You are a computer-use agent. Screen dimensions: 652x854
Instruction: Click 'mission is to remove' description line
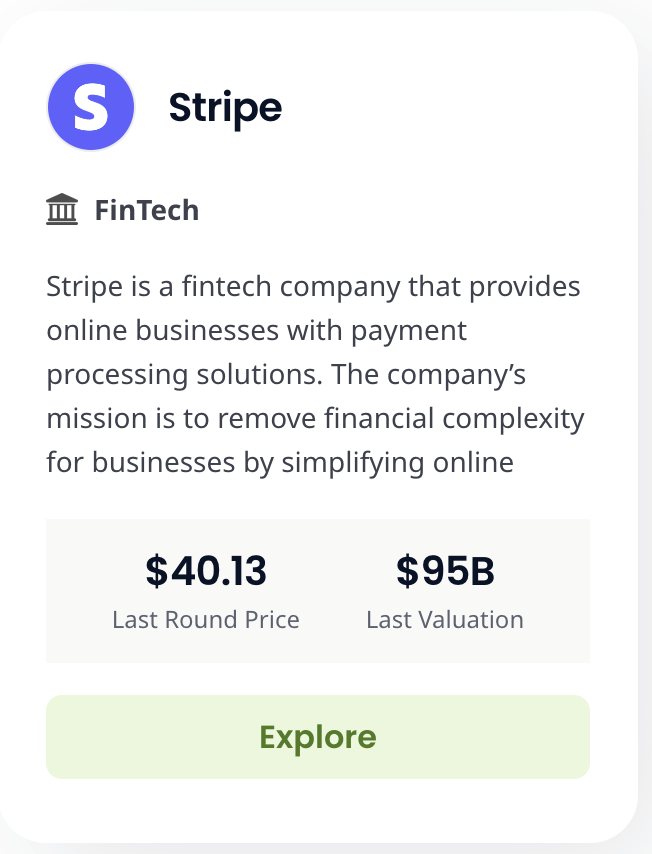click(182, 419)
